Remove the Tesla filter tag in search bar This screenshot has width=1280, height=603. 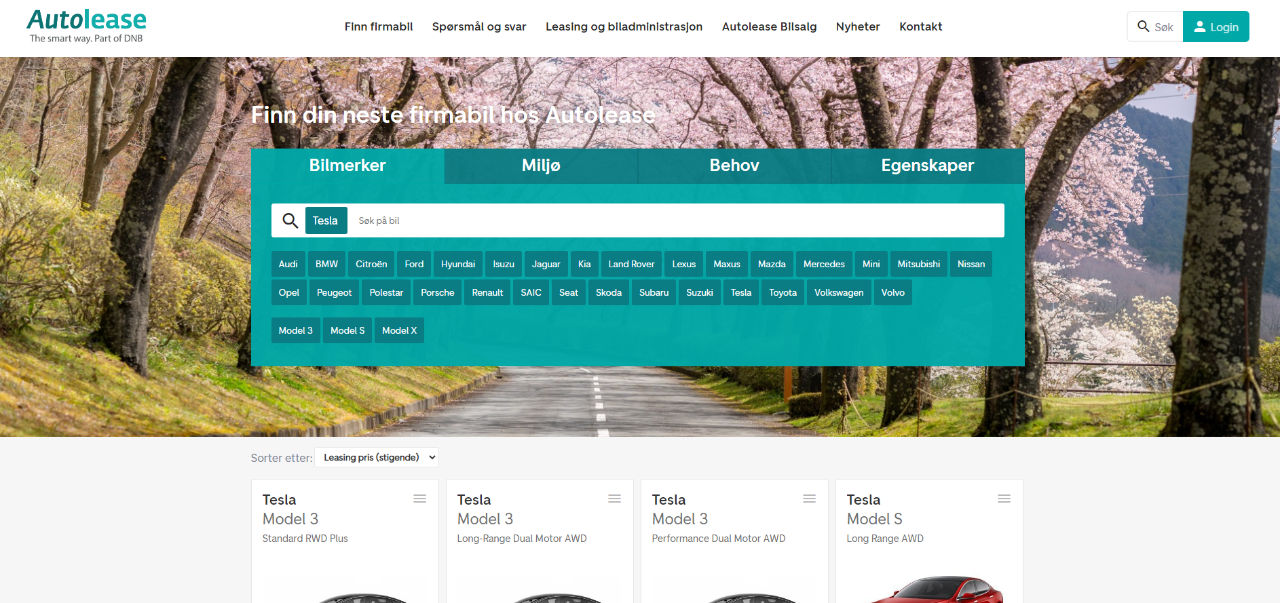click(x=326, y=221)
